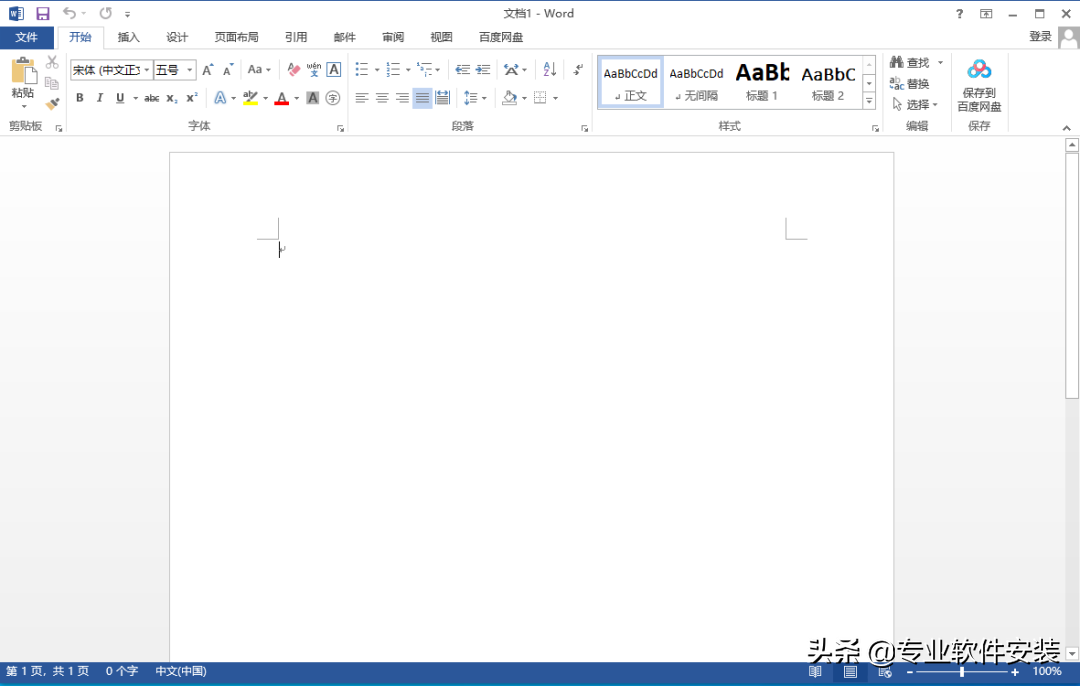The width and height of the screenshot is (1080, 686).
Task: Apply subscript formatting
Action: (172, 98)
